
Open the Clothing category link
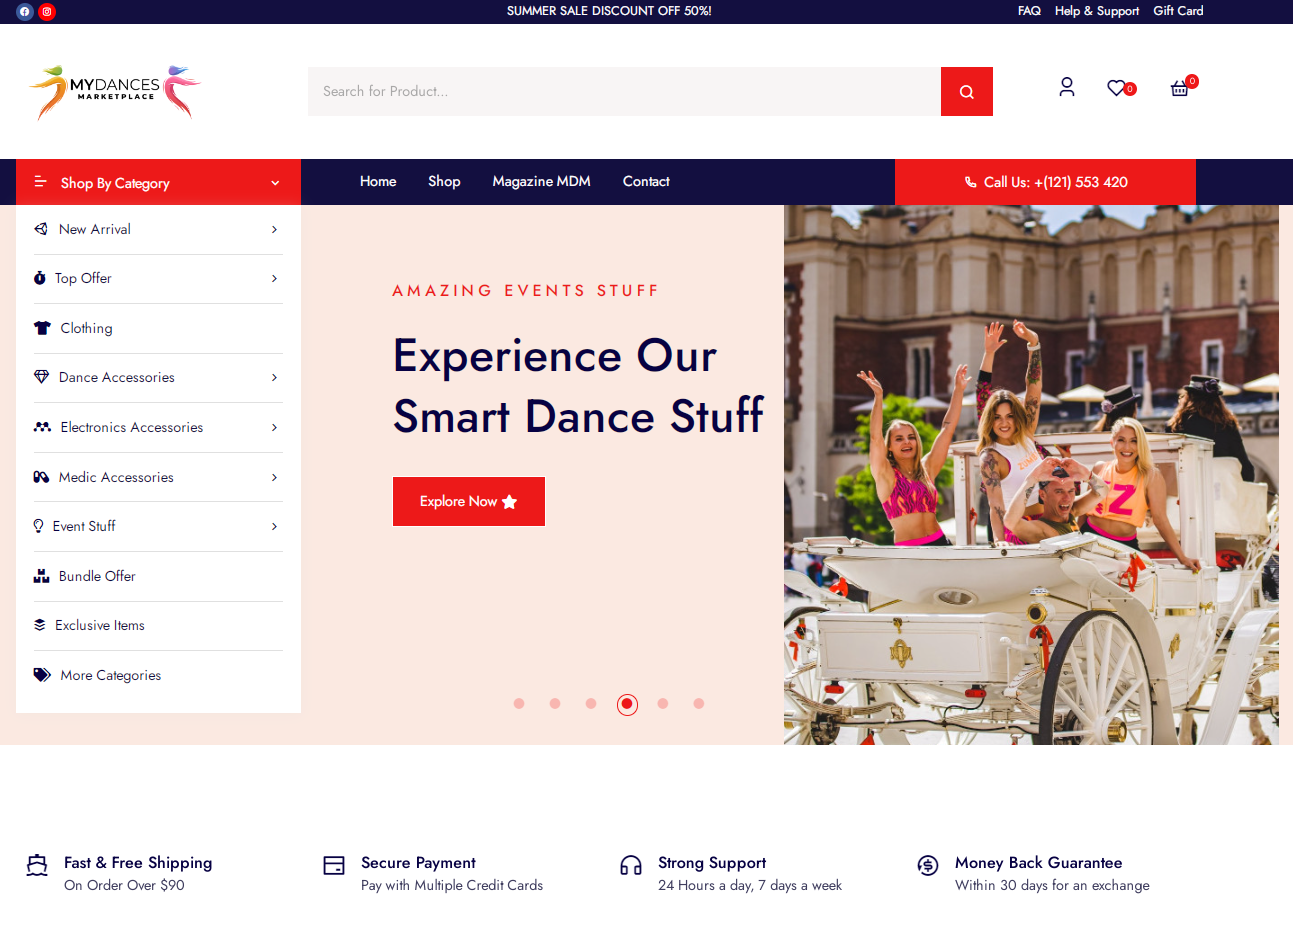(x=86, y=328)
